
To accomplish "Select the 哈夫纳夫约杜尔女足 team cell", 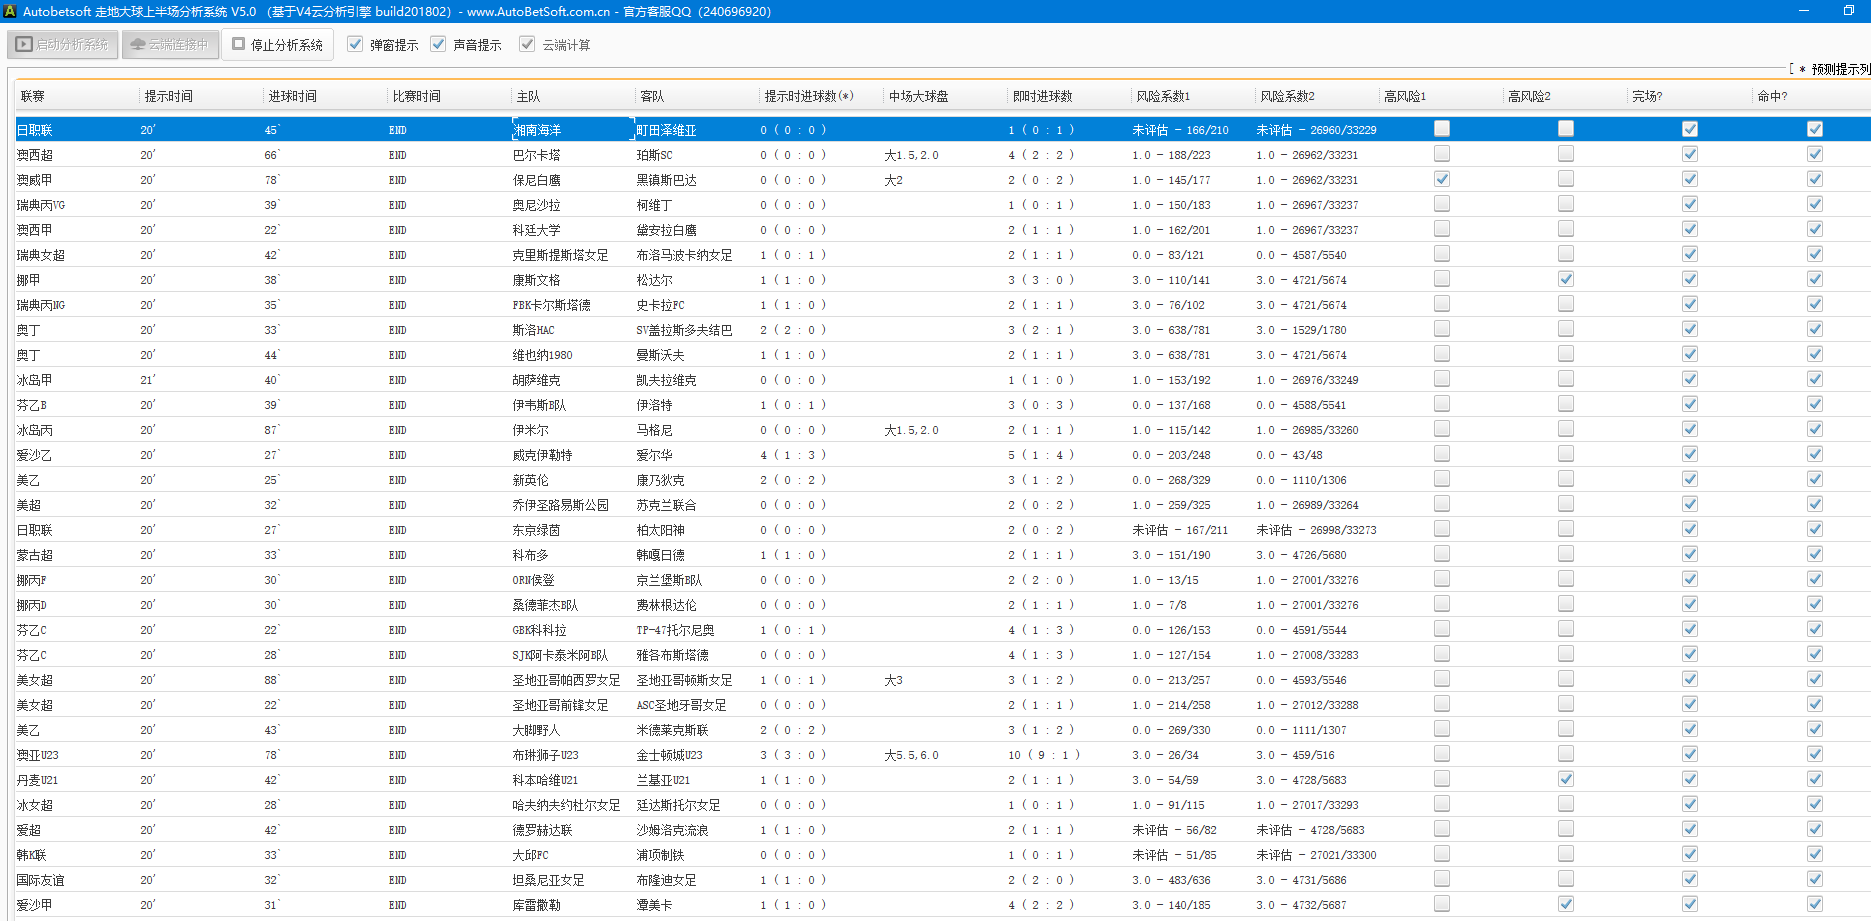I will point(566,805).
